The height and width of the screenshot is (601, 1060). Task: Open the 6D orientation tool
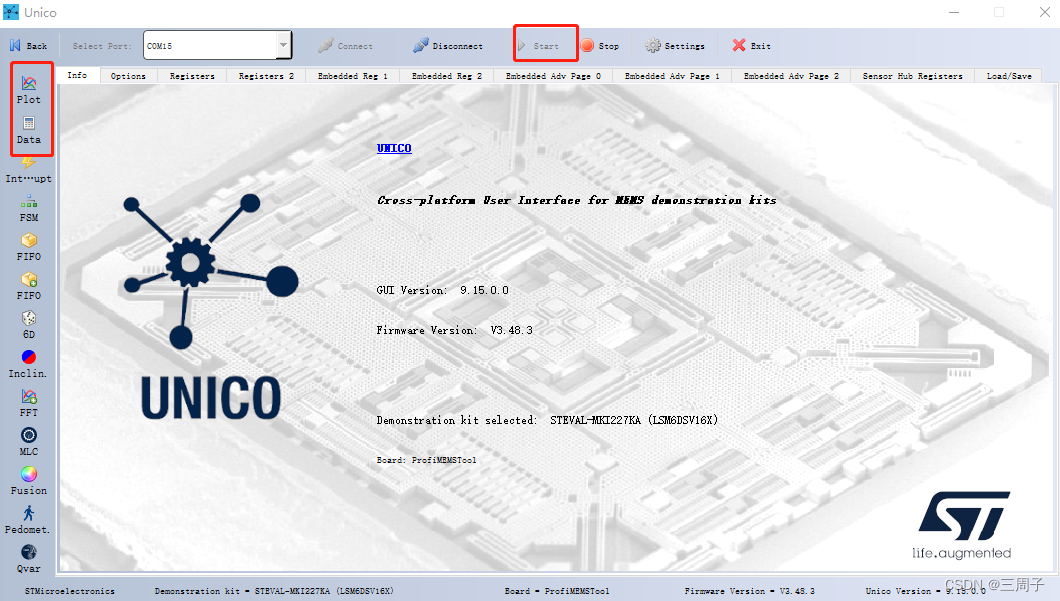[28, 325]
